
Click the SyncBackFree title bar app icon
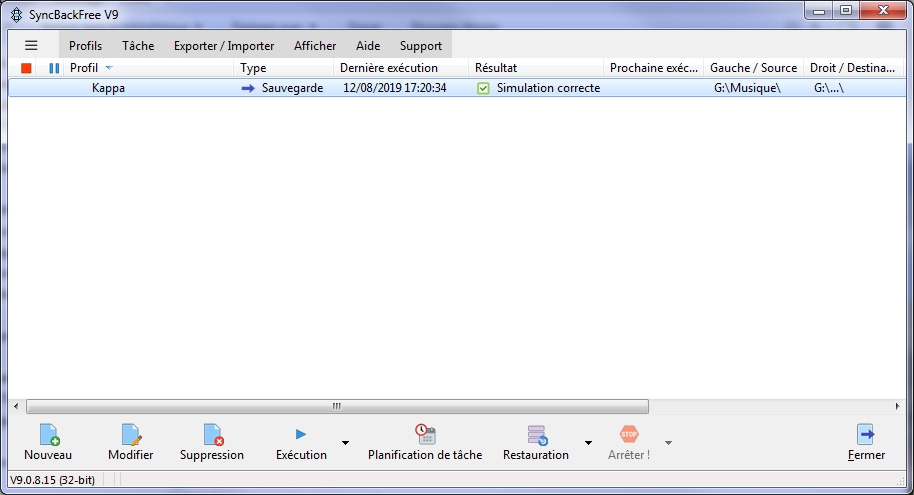(x=17, y=15)
